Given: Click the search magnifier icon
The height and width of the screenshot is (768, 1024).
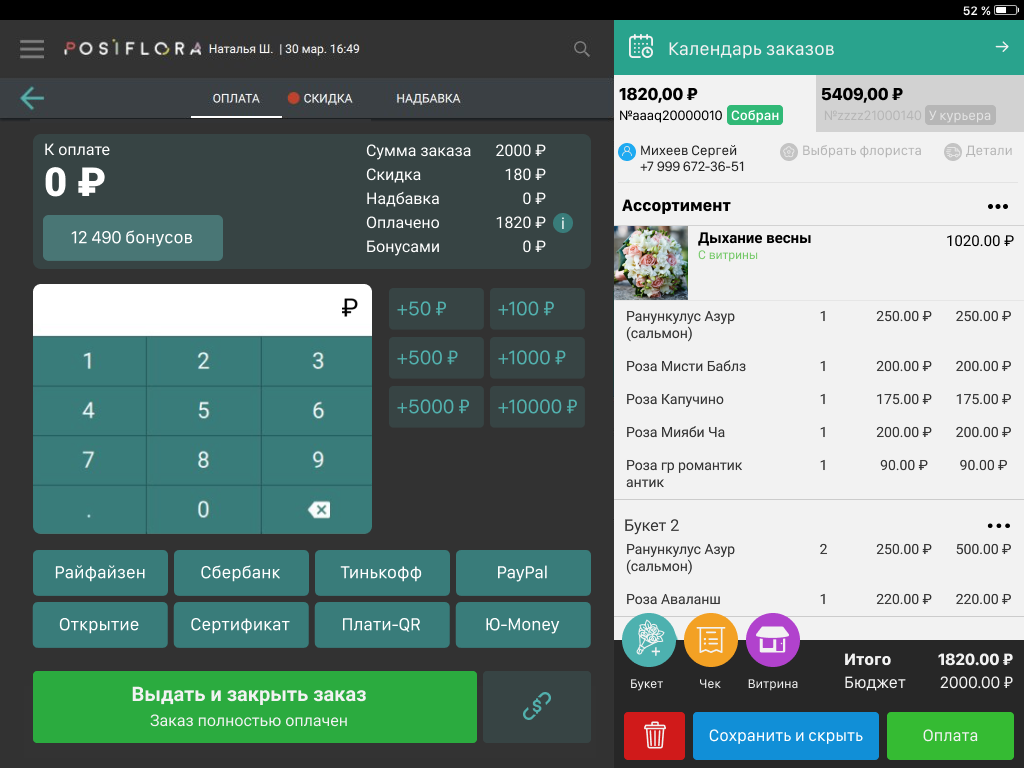Looking at the screenshot, I should tap(581, 49).
